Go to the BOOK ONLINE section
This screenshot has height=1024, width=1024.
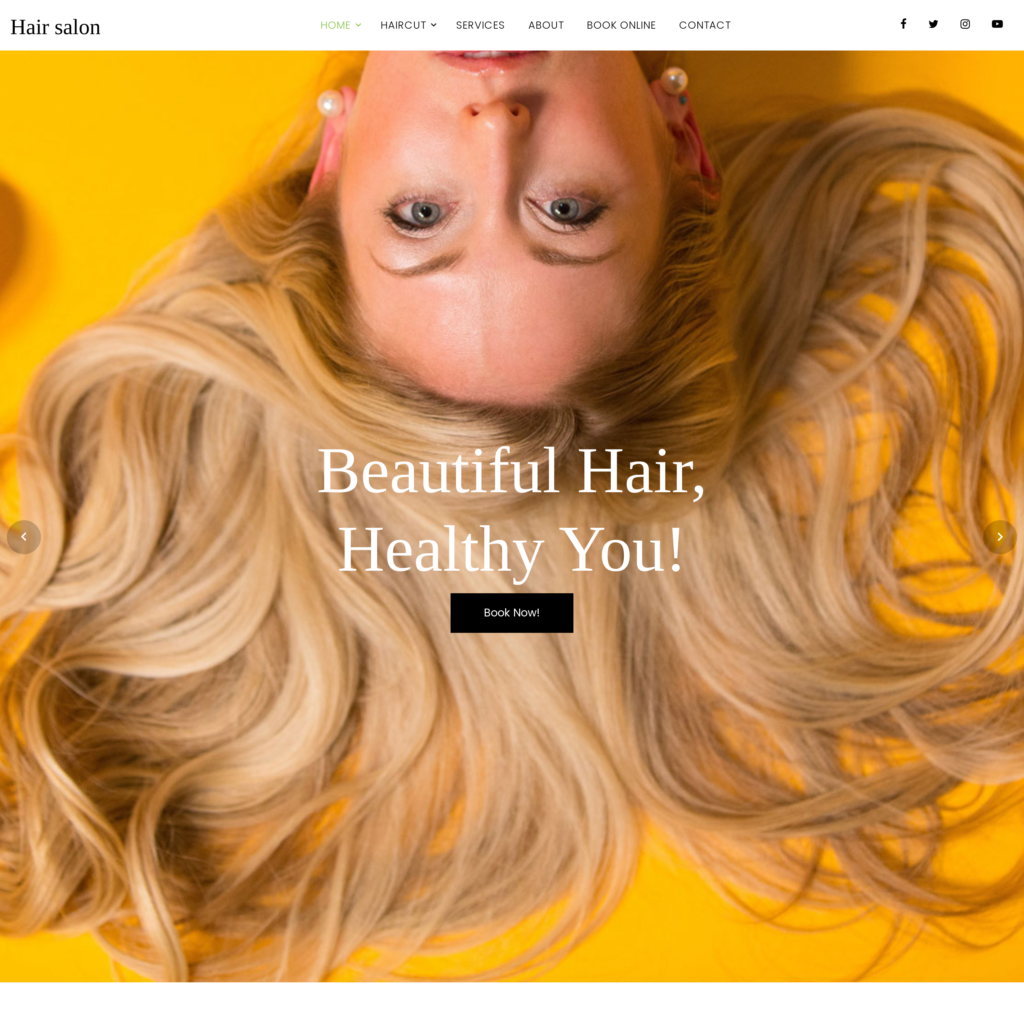click(x=621, y=25)
